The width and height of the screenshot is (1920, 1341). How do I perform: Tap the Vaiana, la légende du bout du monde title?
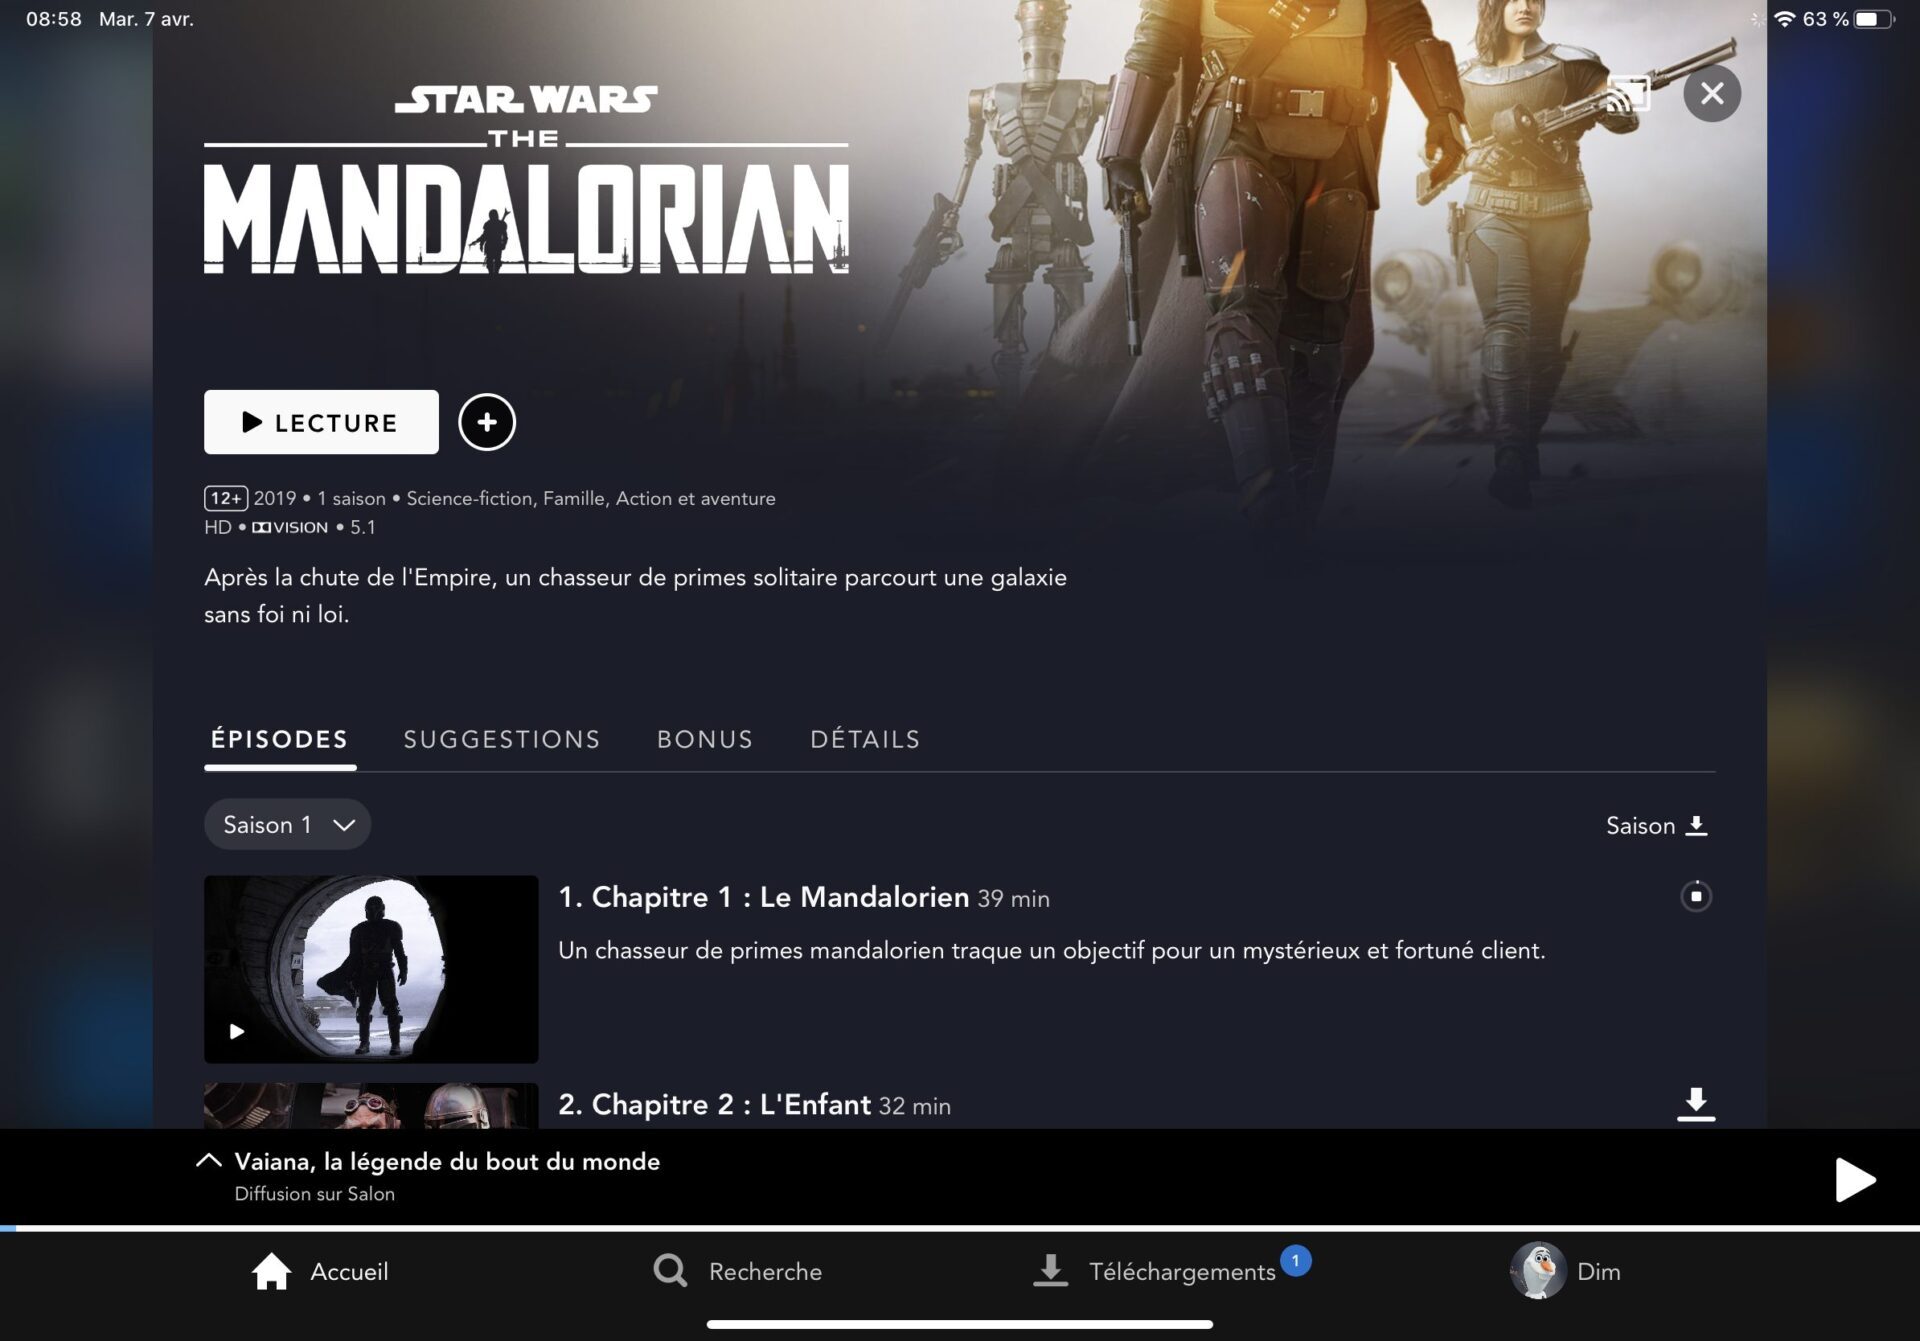click(x=447, y=1162)
